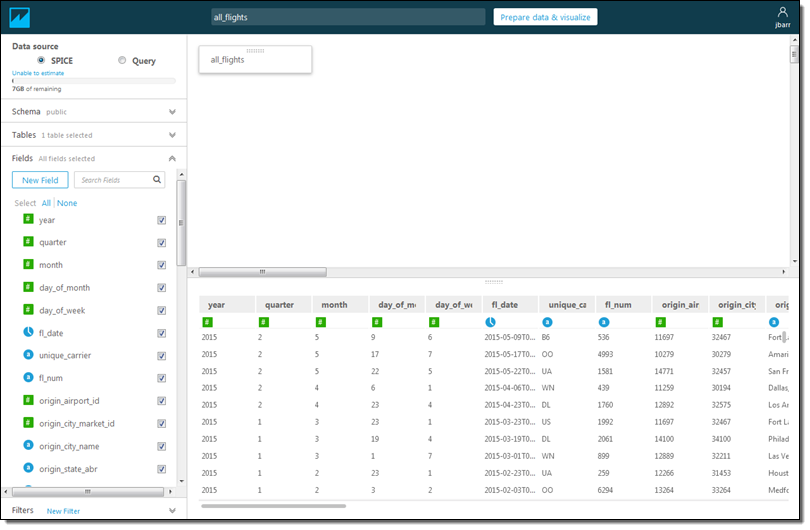Click the preview pane resize grip handle

click(x=493, y=282)
